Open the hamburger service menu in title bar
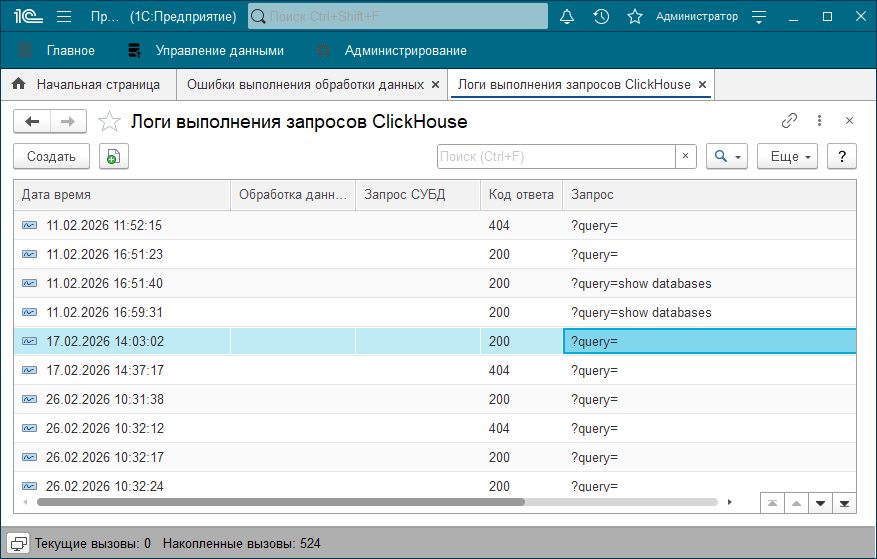 click(x=64, y=17)
